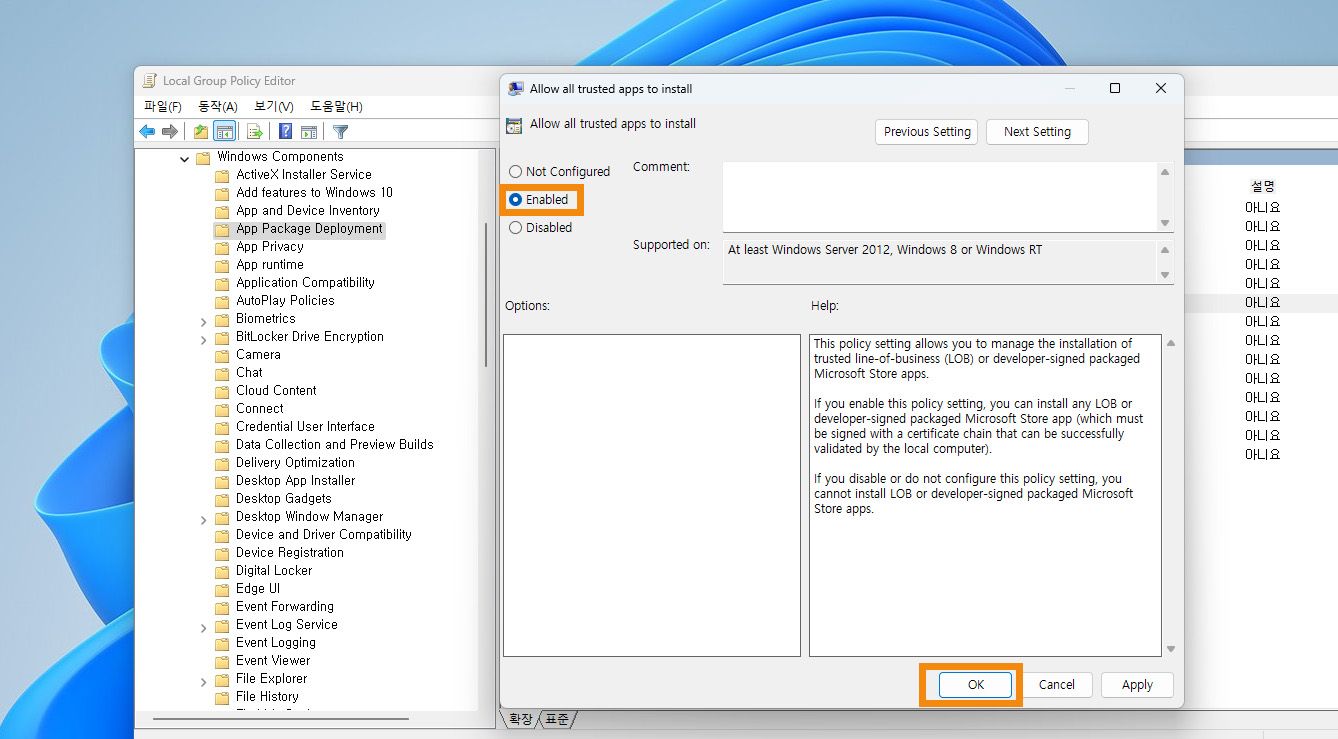The height and width of the screenshot is (739, 1338).
Task: Click the console tree vertical scrollbar thumb
Action: click(487, 293)
